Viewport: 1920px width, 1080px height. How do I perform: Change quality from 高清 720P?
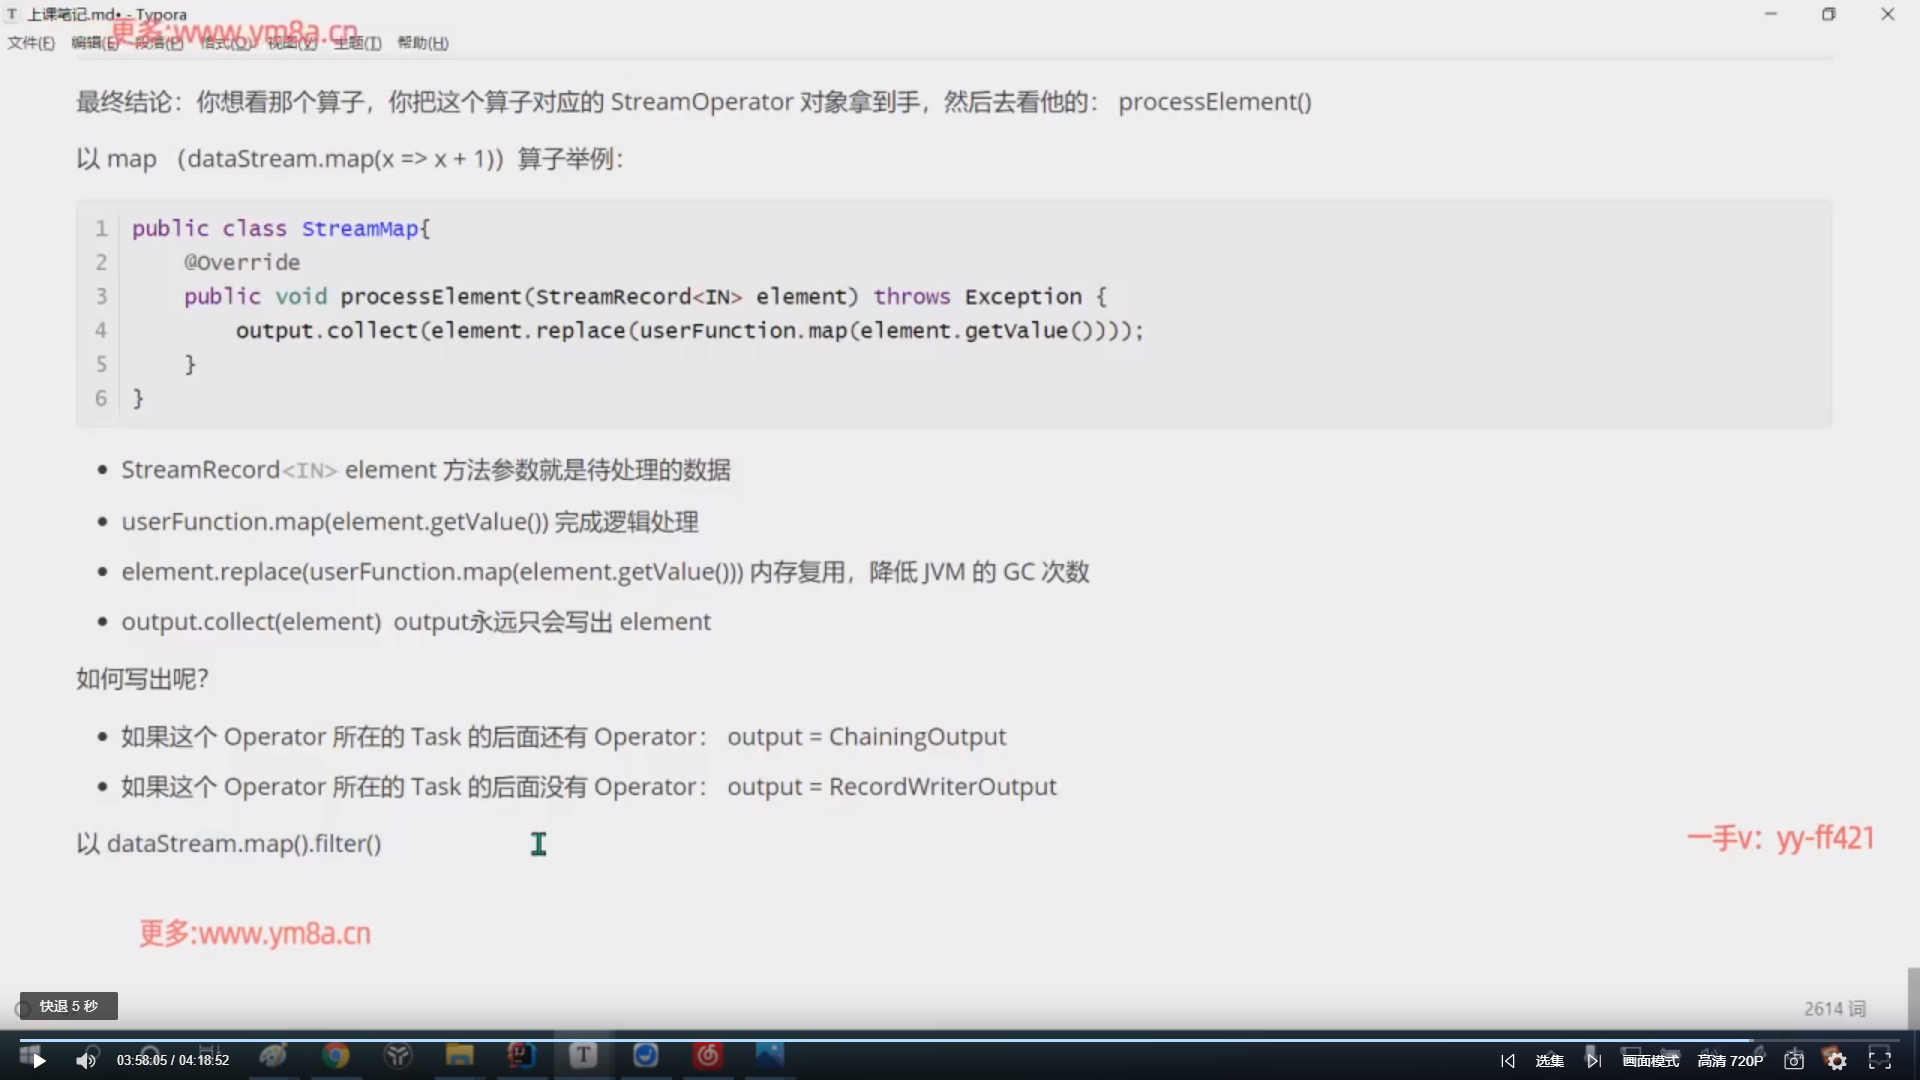tap(1730, 1061)
